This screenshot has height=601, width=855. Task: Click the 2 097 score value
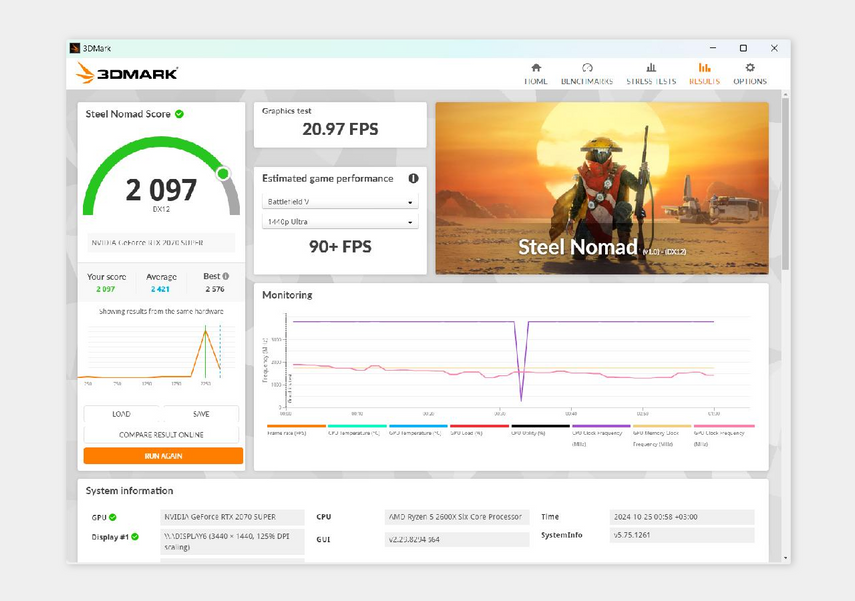(x=161, y=190)
